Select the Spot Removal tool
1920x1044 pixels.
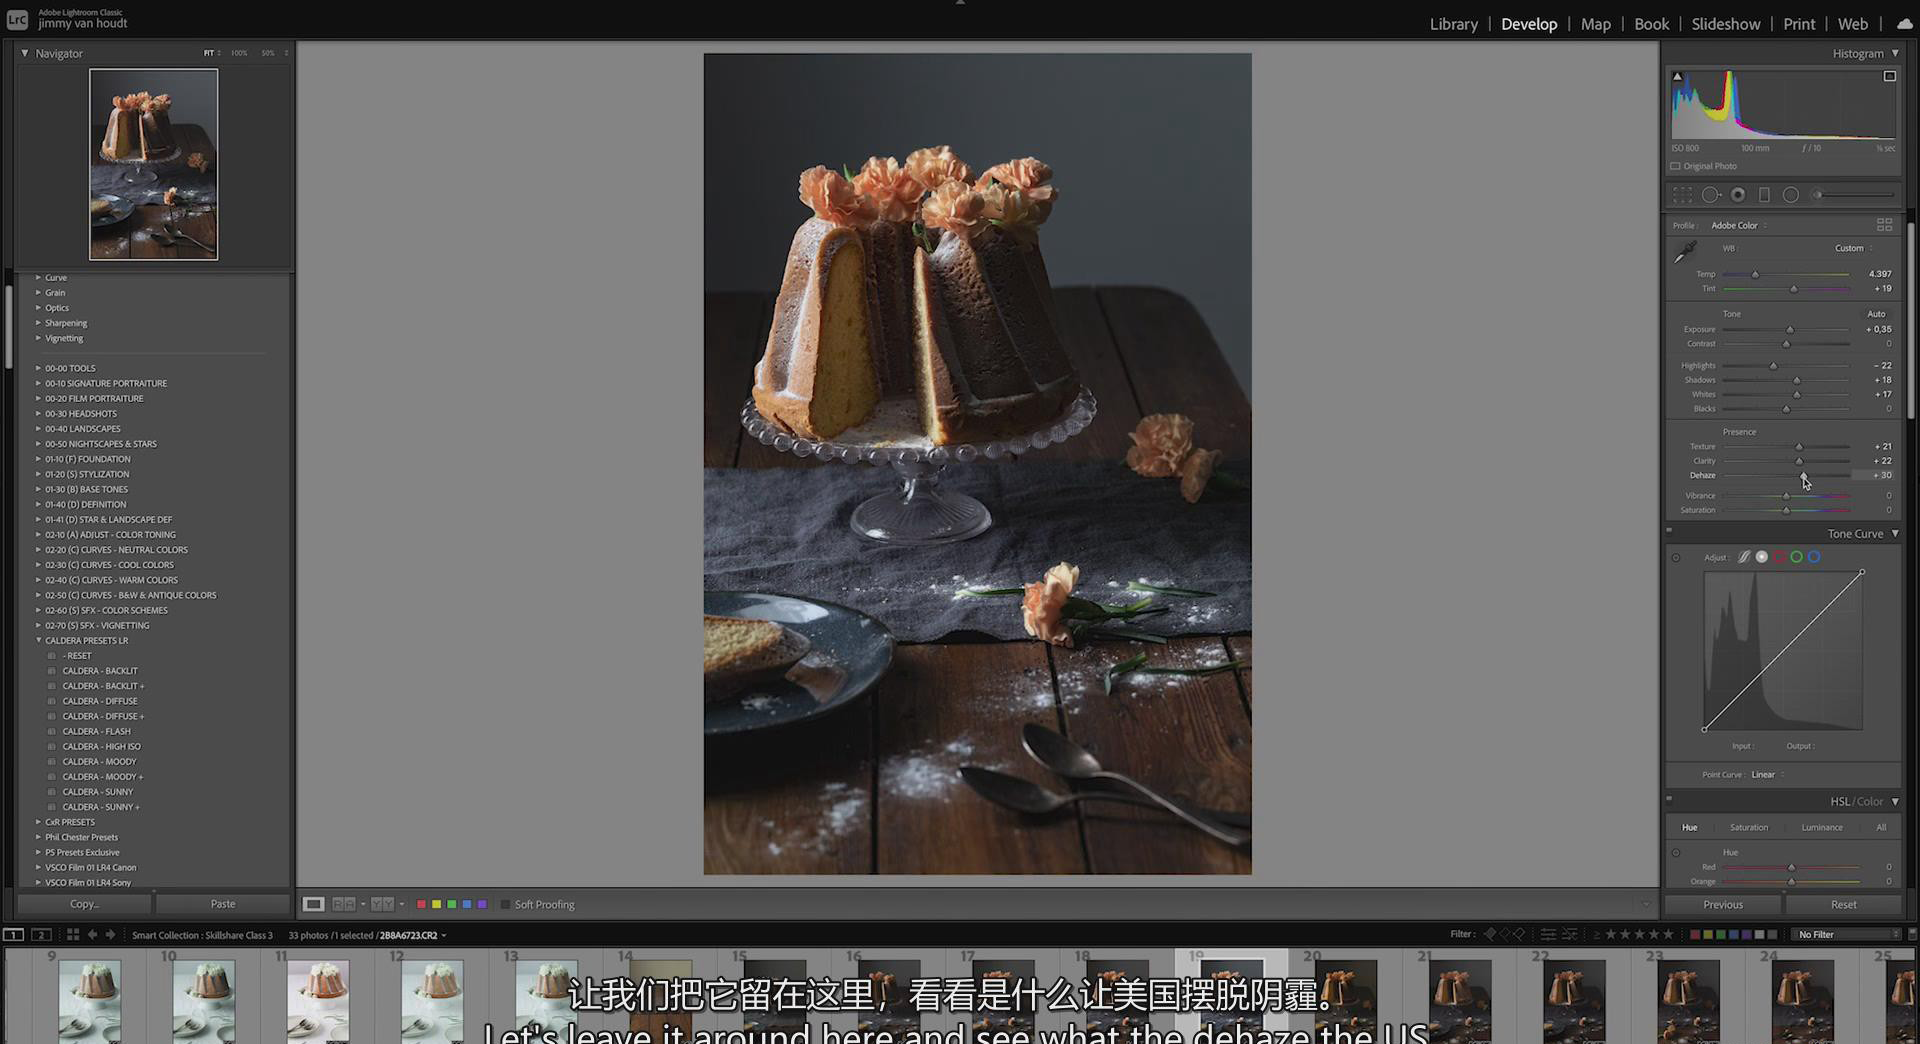1711,195
